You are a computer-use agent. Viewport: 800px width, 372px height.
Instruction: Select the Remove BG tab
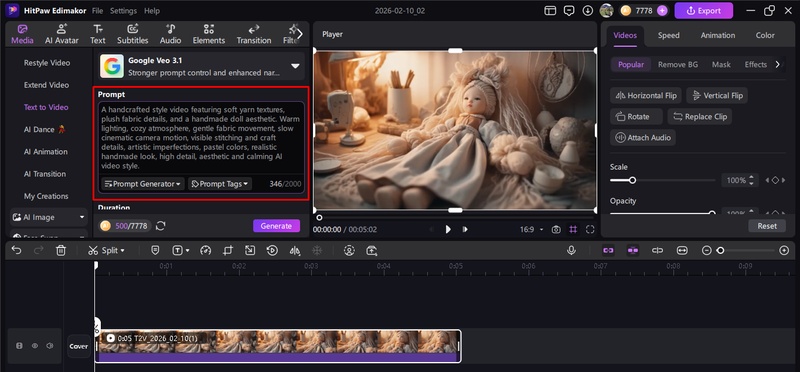pos(678,64)
